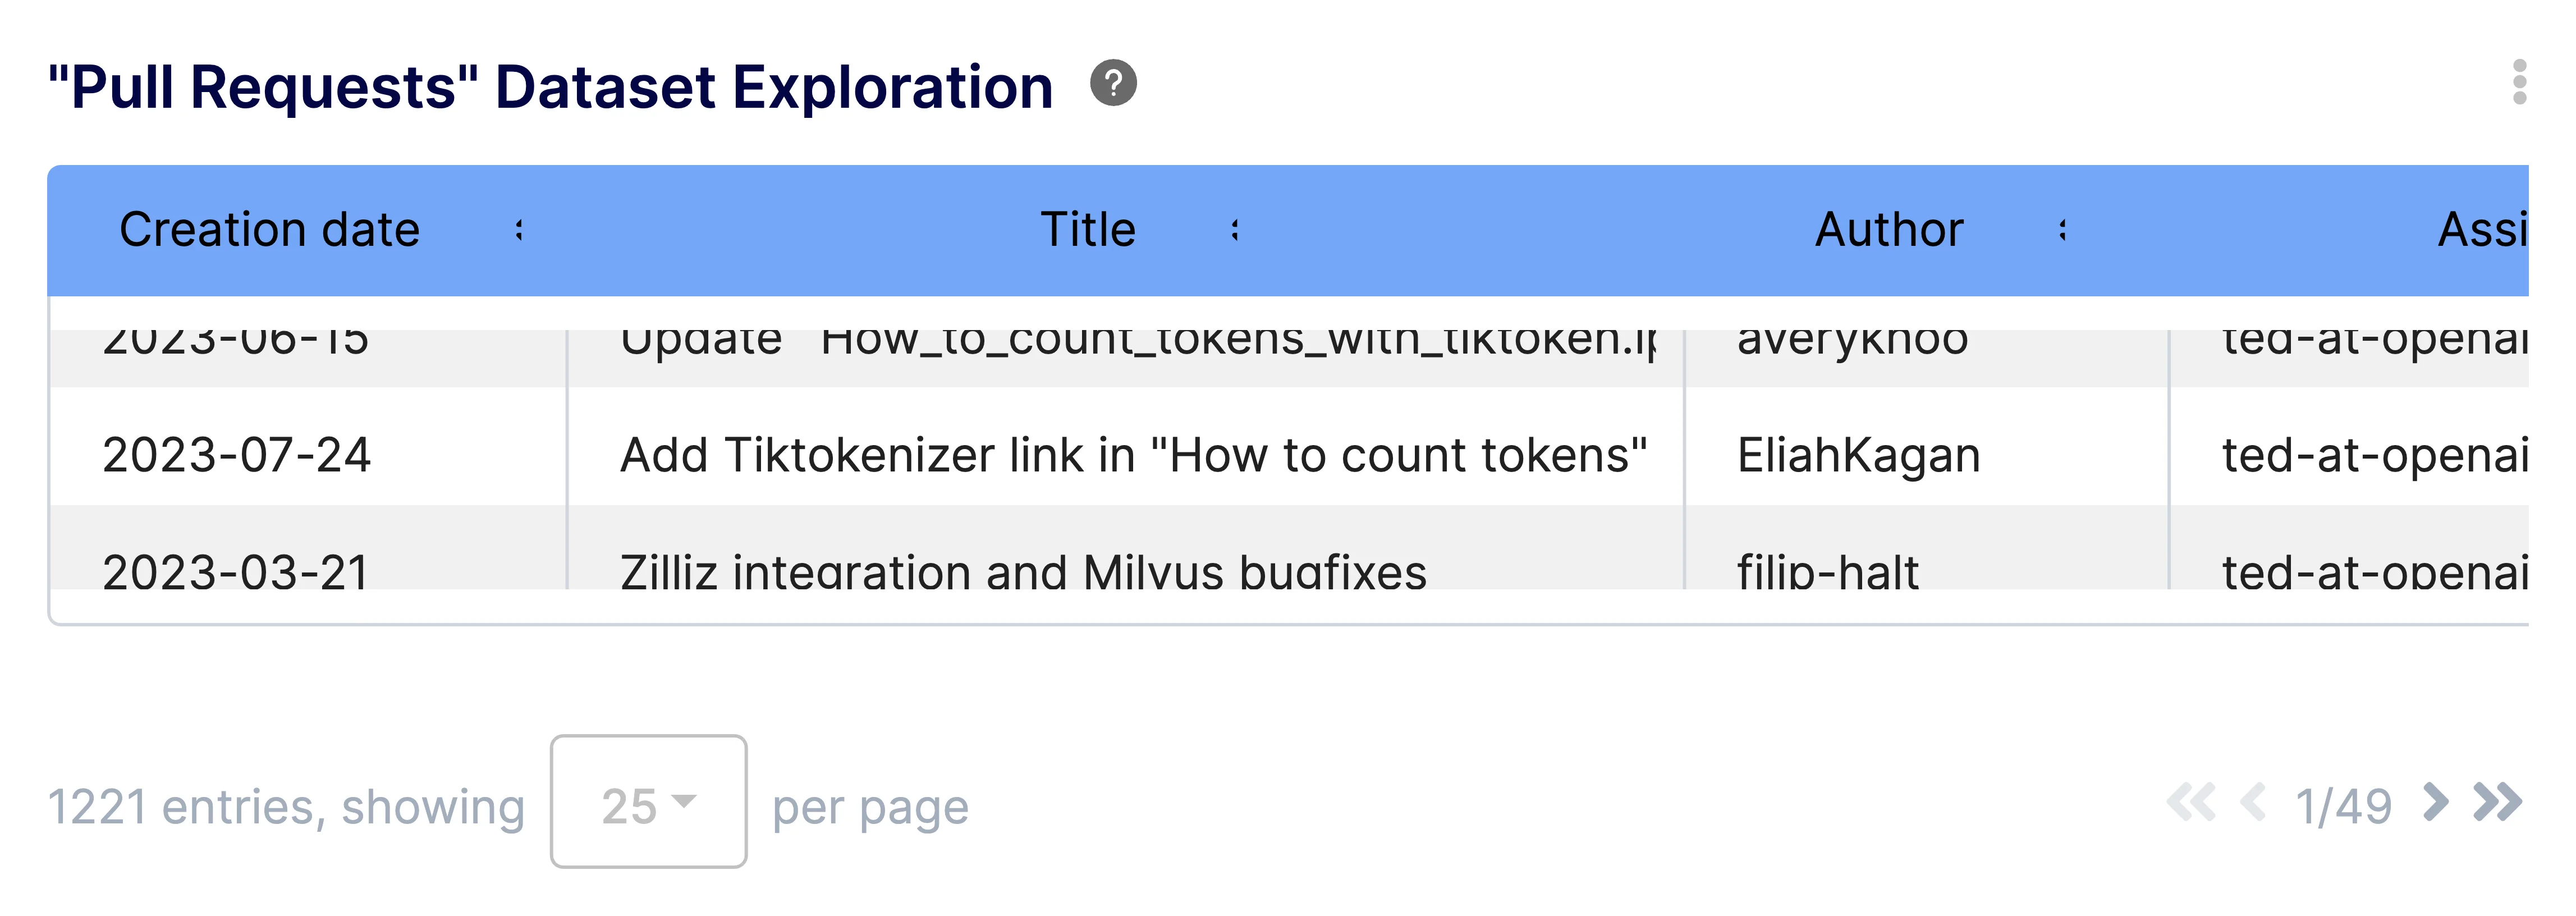Click the 1/49 page indicator
This screenshot has height=916, width=2576.
2344,806
